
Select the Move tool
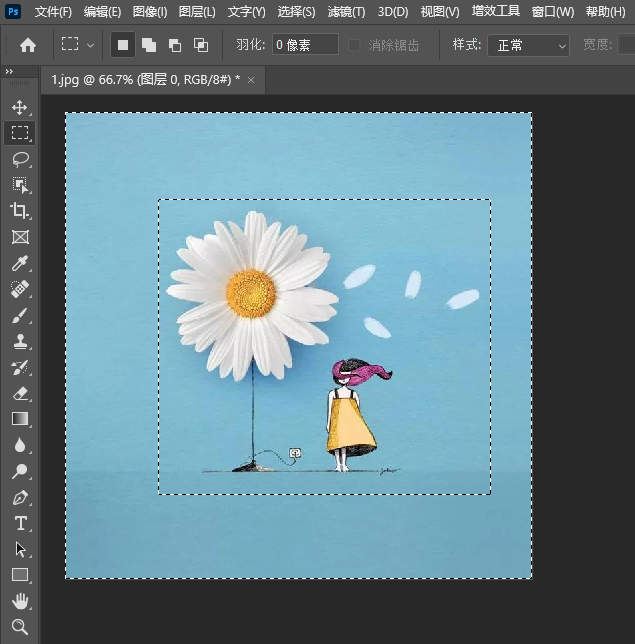point(20,107)
